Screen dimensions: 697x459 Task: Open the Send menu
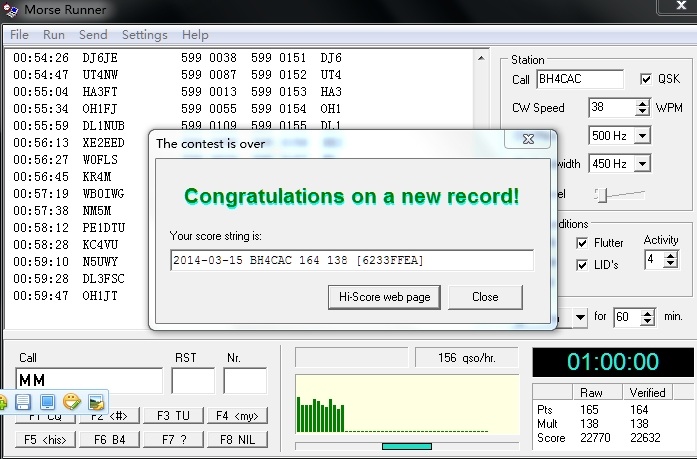point(93,35)
